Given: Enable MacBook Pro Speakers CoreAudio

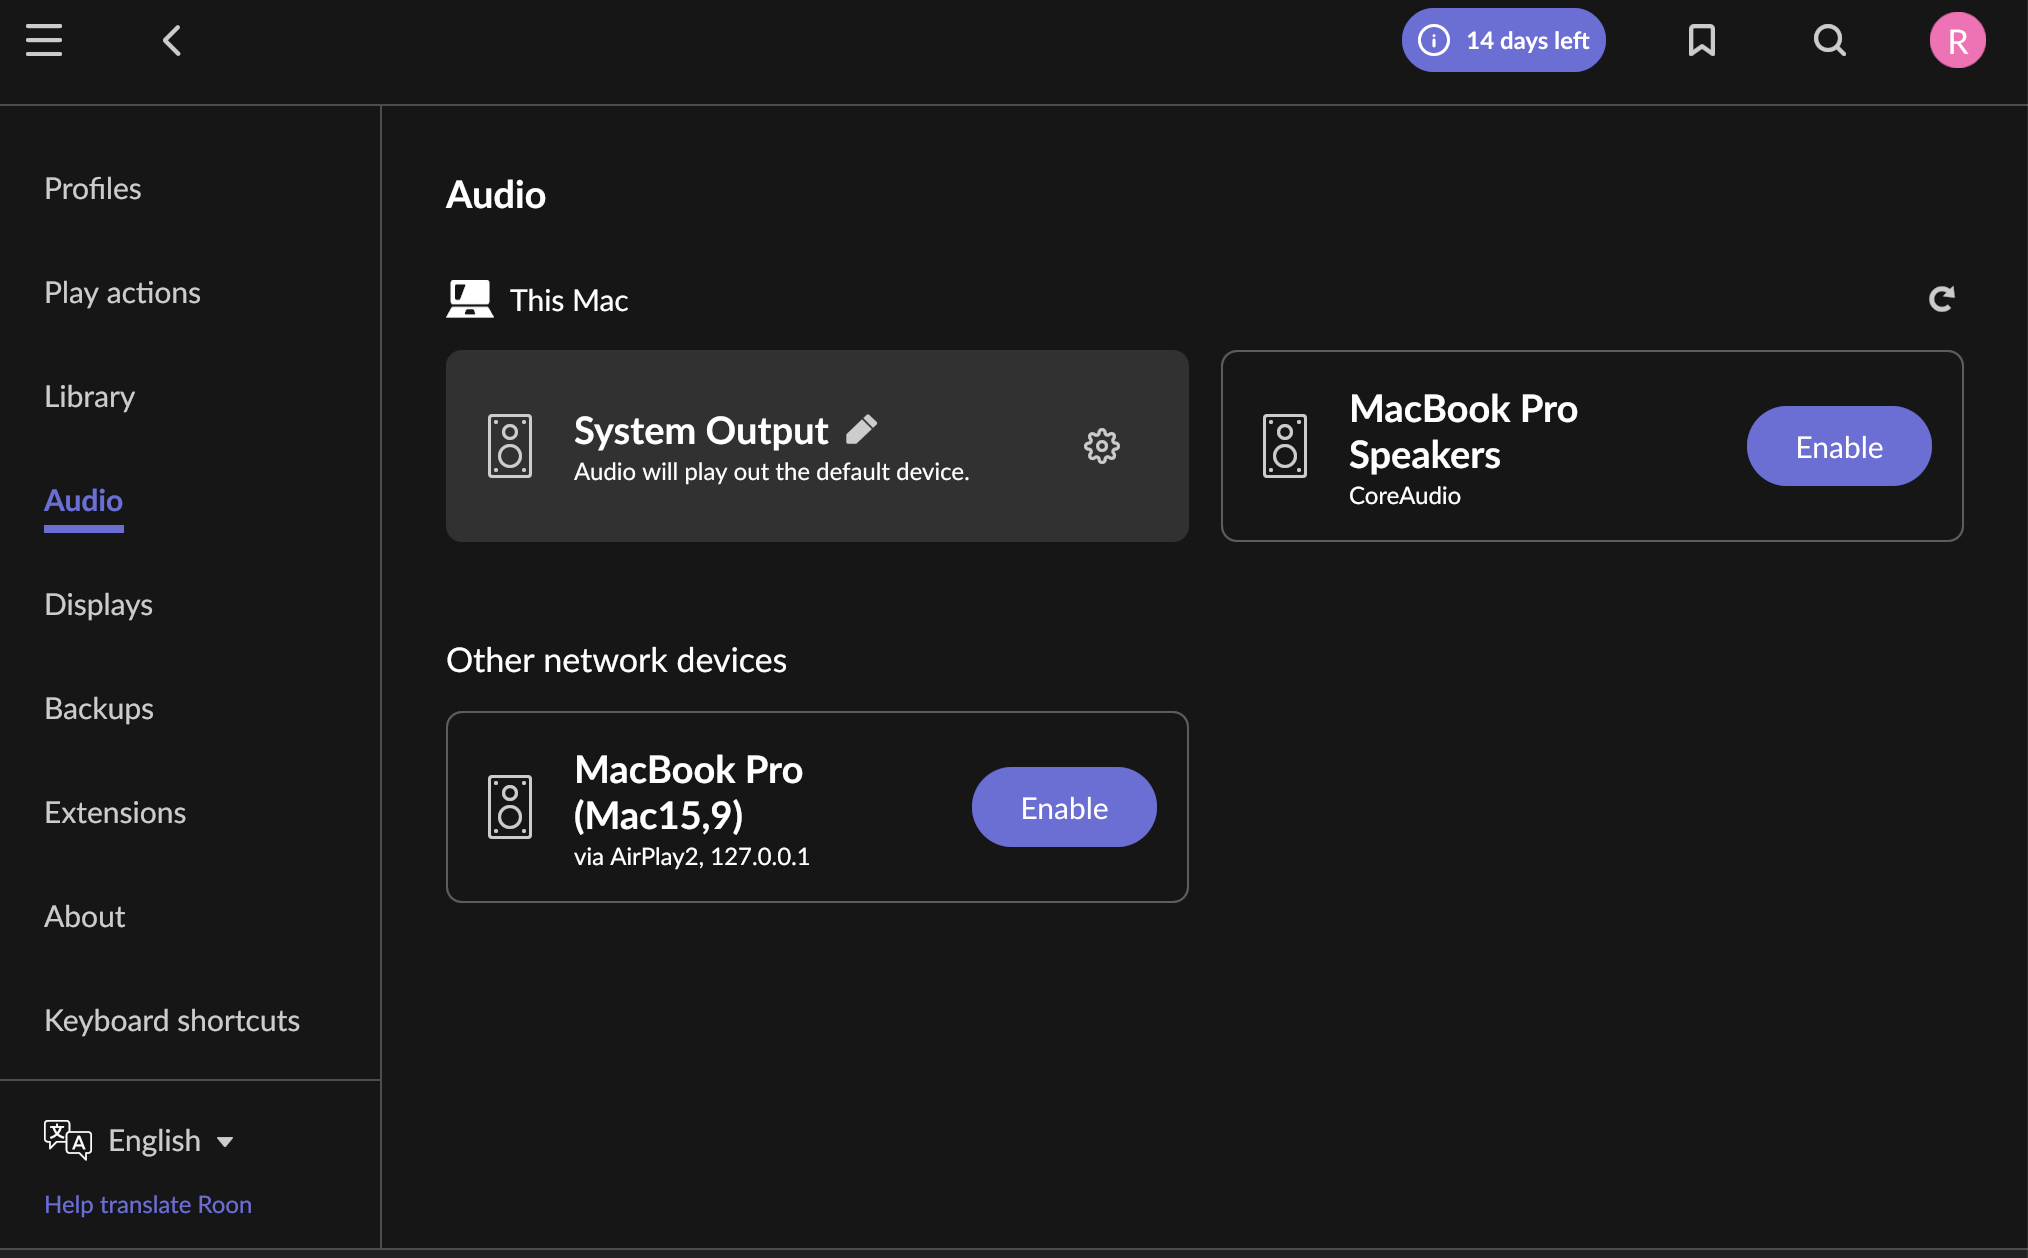Looking at the screenshot, I should (1838, 446).
